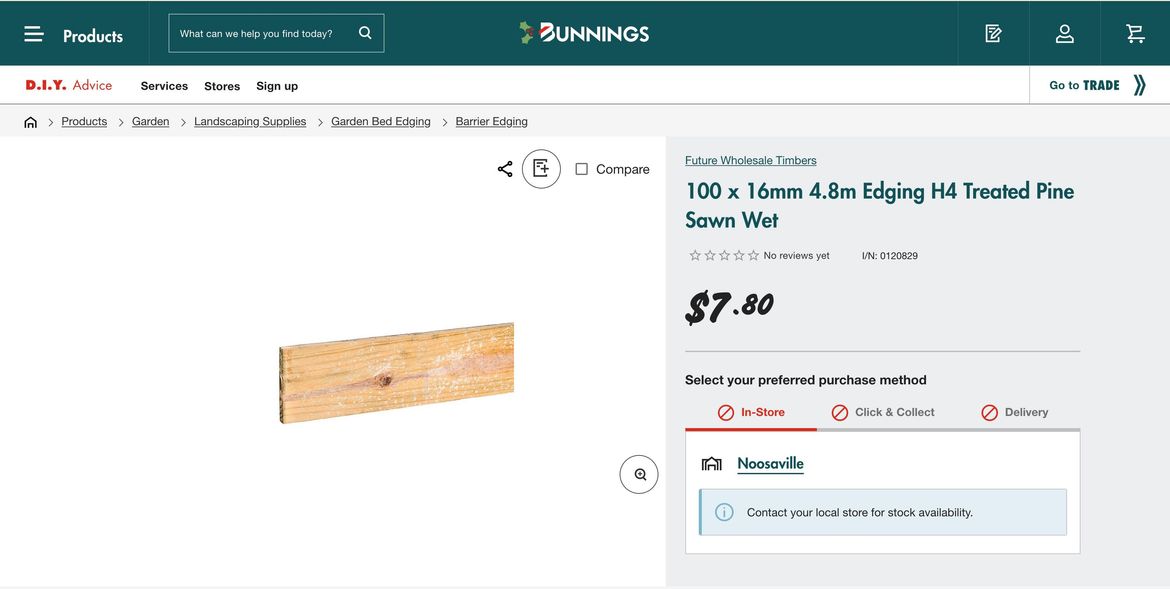Open the shopping cart icon
The height and width of the screenshot is (589, 1170).
[x=1135, y=33]
